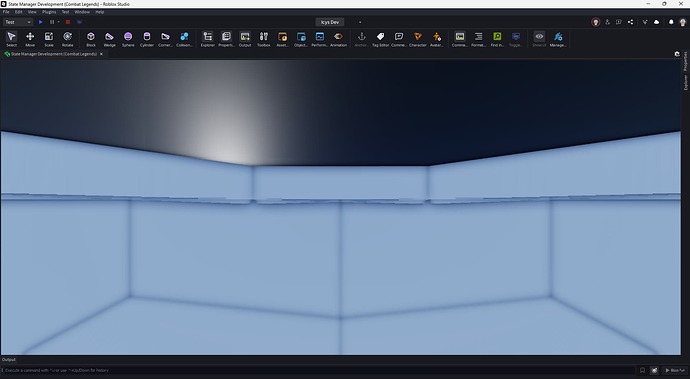The image size is (690, 379).
Task: Open the Edit menu
Action: (x=18, y=12)
